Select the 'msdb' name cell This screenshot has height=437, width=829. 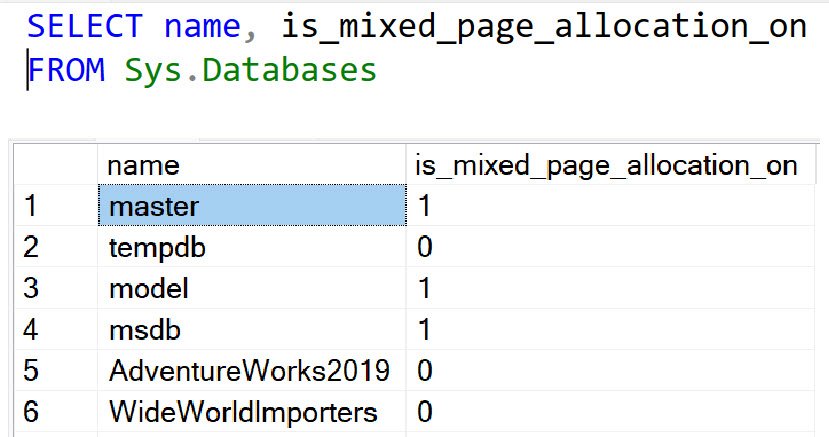[252, 329]
